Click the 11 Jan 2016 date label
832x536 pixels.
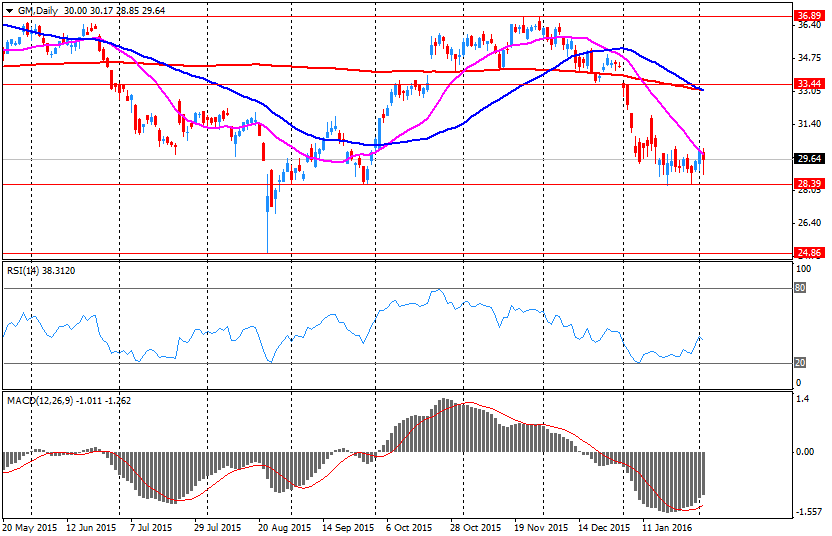667,528
